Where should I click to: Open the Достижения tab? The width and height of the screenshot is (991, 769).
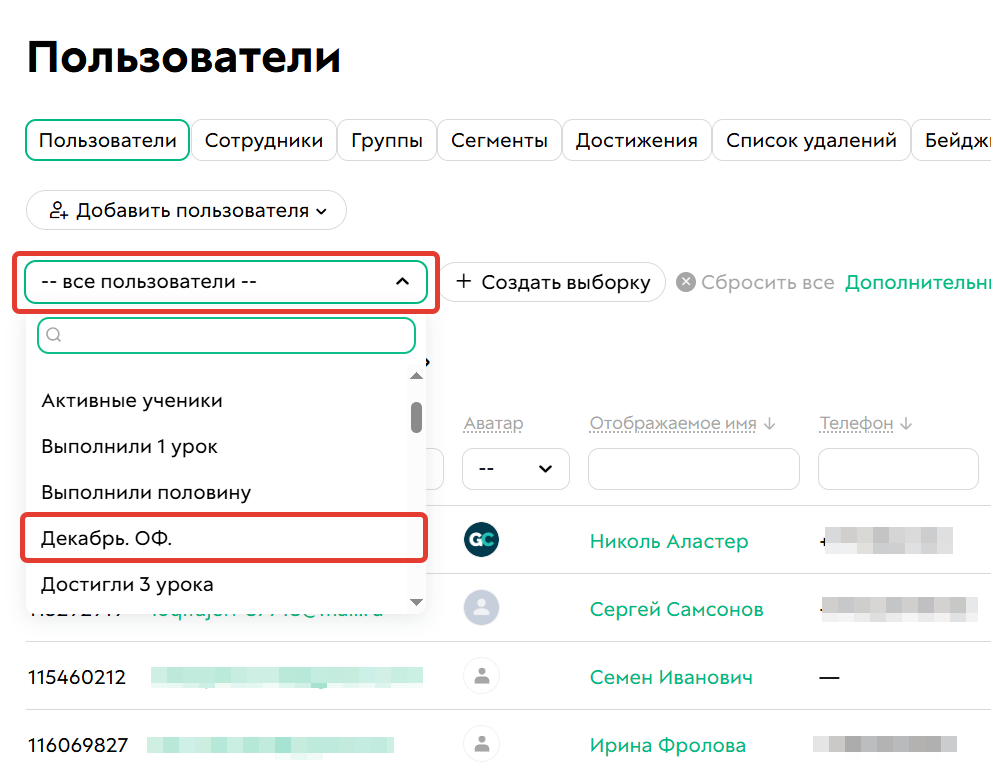637,140
